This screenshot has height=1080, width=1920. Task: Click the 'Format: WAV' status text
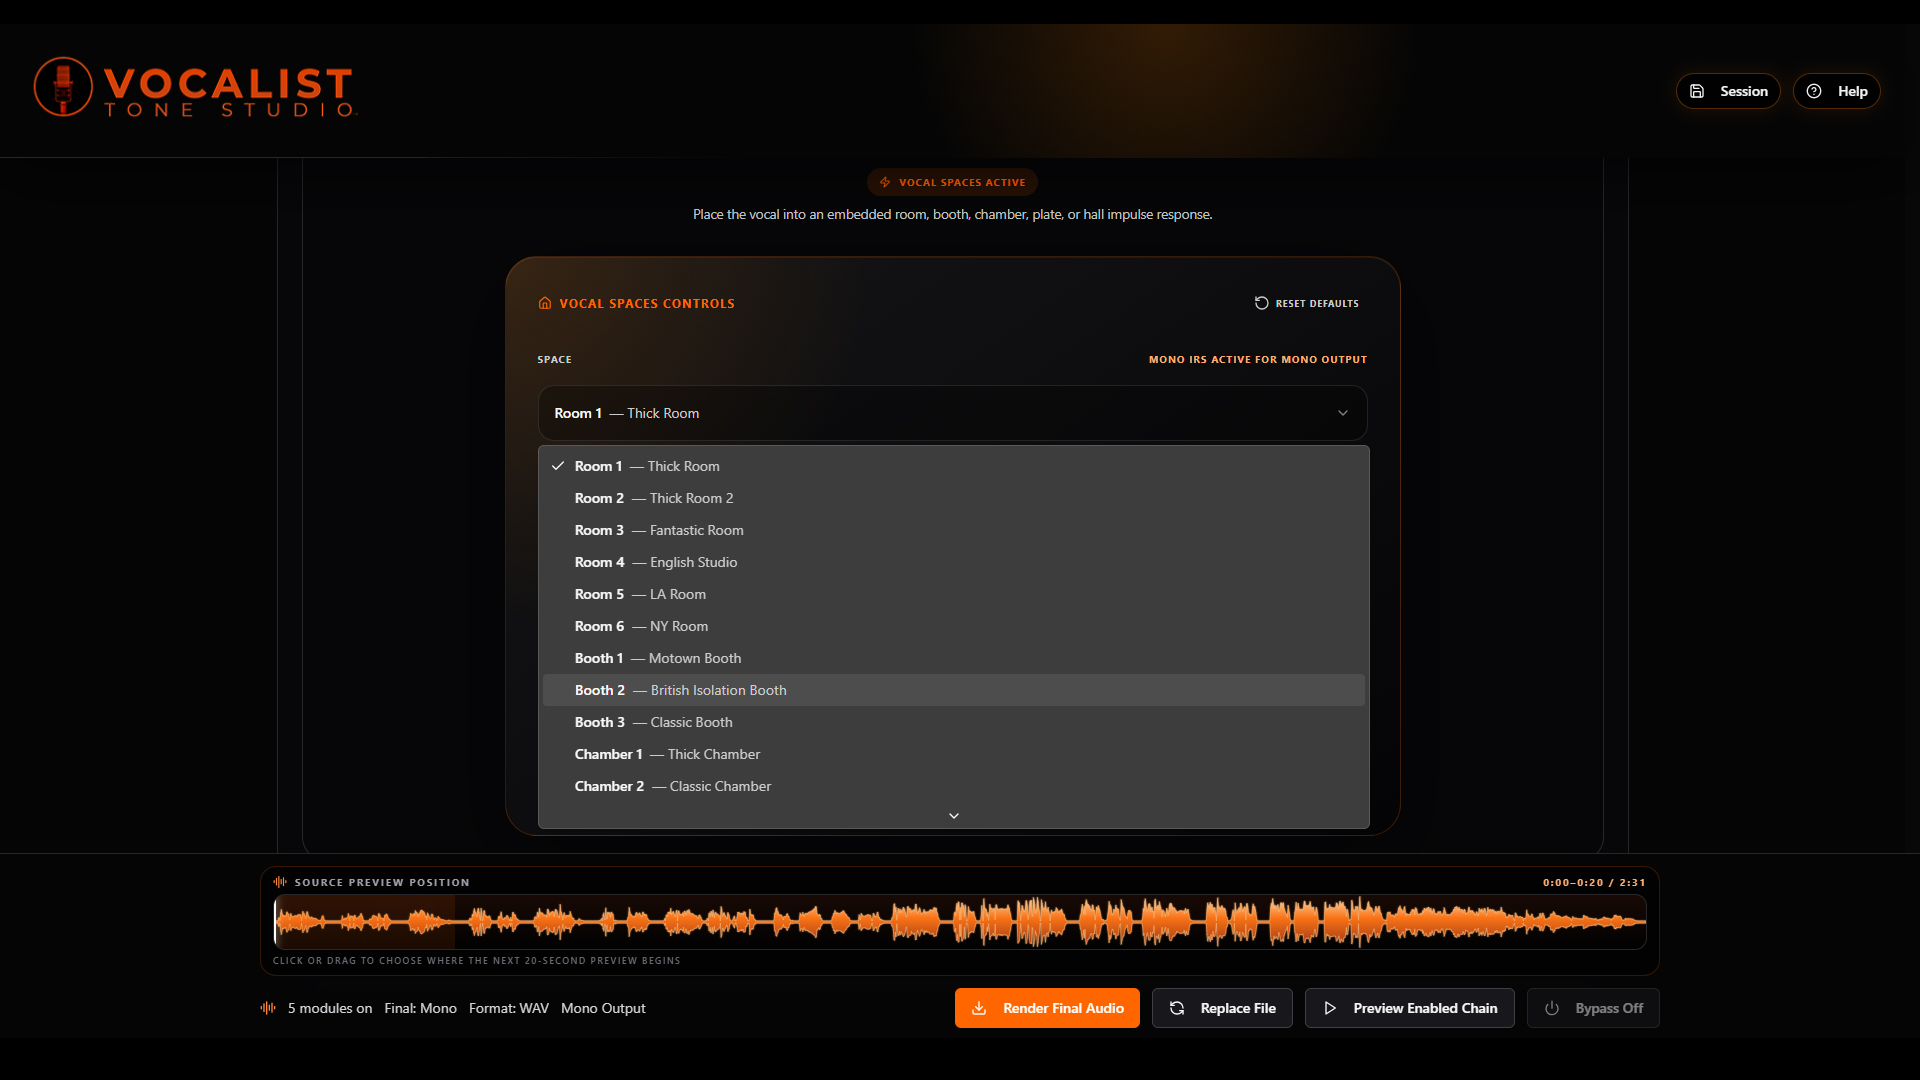[x=509, y=1008]
